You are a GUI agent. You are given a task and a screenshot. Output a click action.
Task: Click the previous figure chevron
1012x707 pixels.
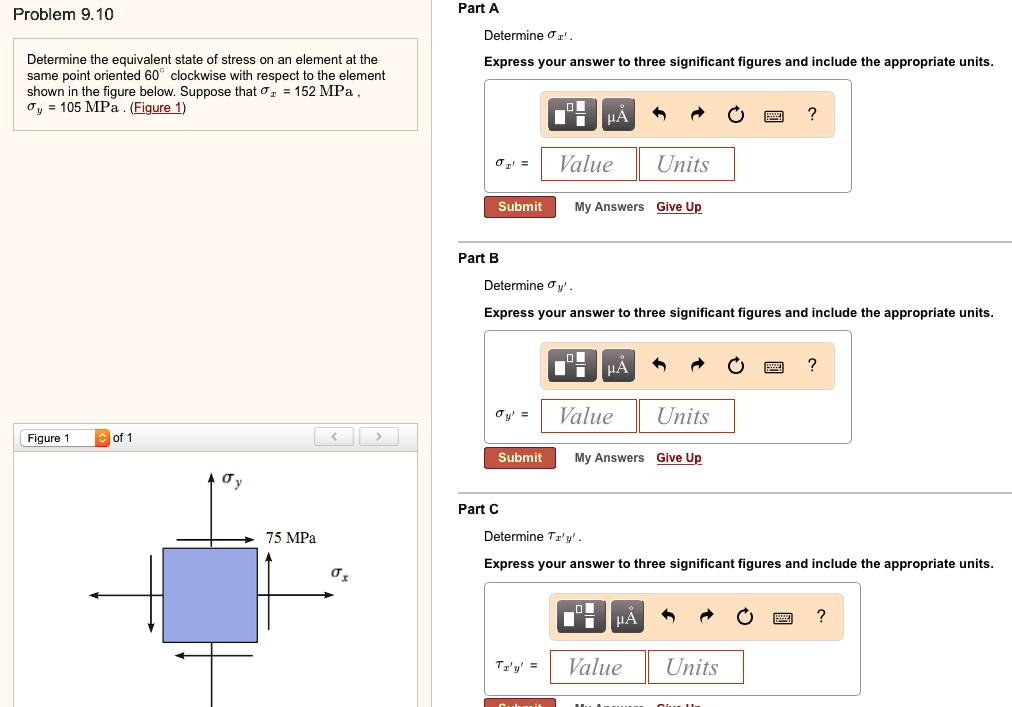pos(334,436)
